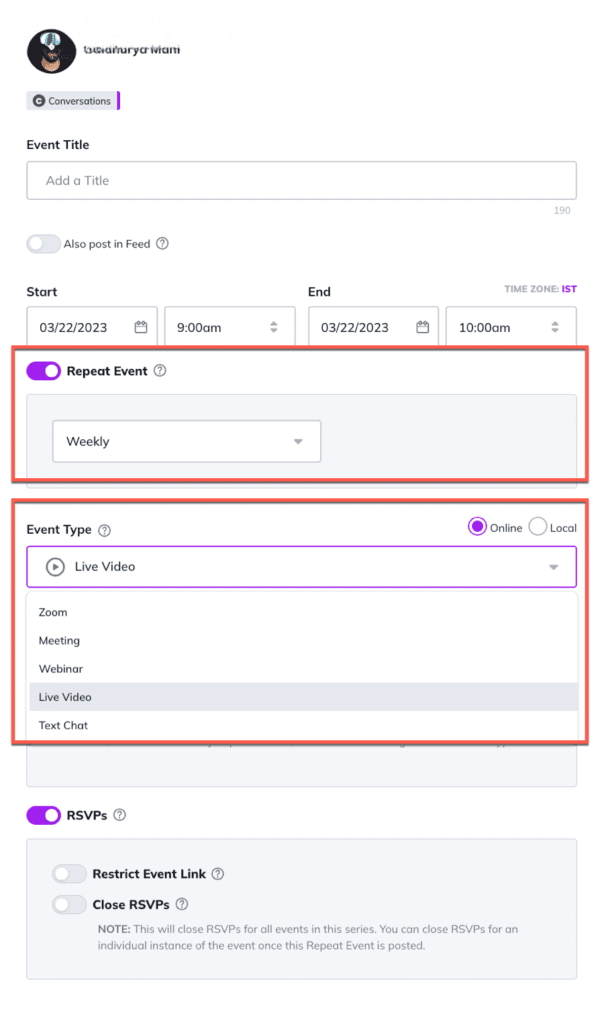Enable the Also post in Feed toggle
The image size is (604, 1024).
tap(43, 244)
